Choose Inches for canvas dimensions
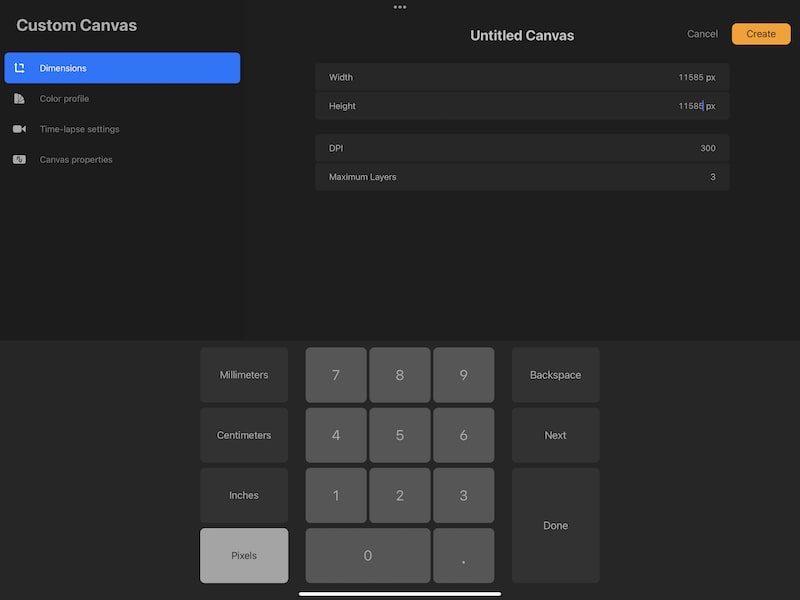Image resolution: width=800 pixels, height=600 pixels. coord(243,494)
